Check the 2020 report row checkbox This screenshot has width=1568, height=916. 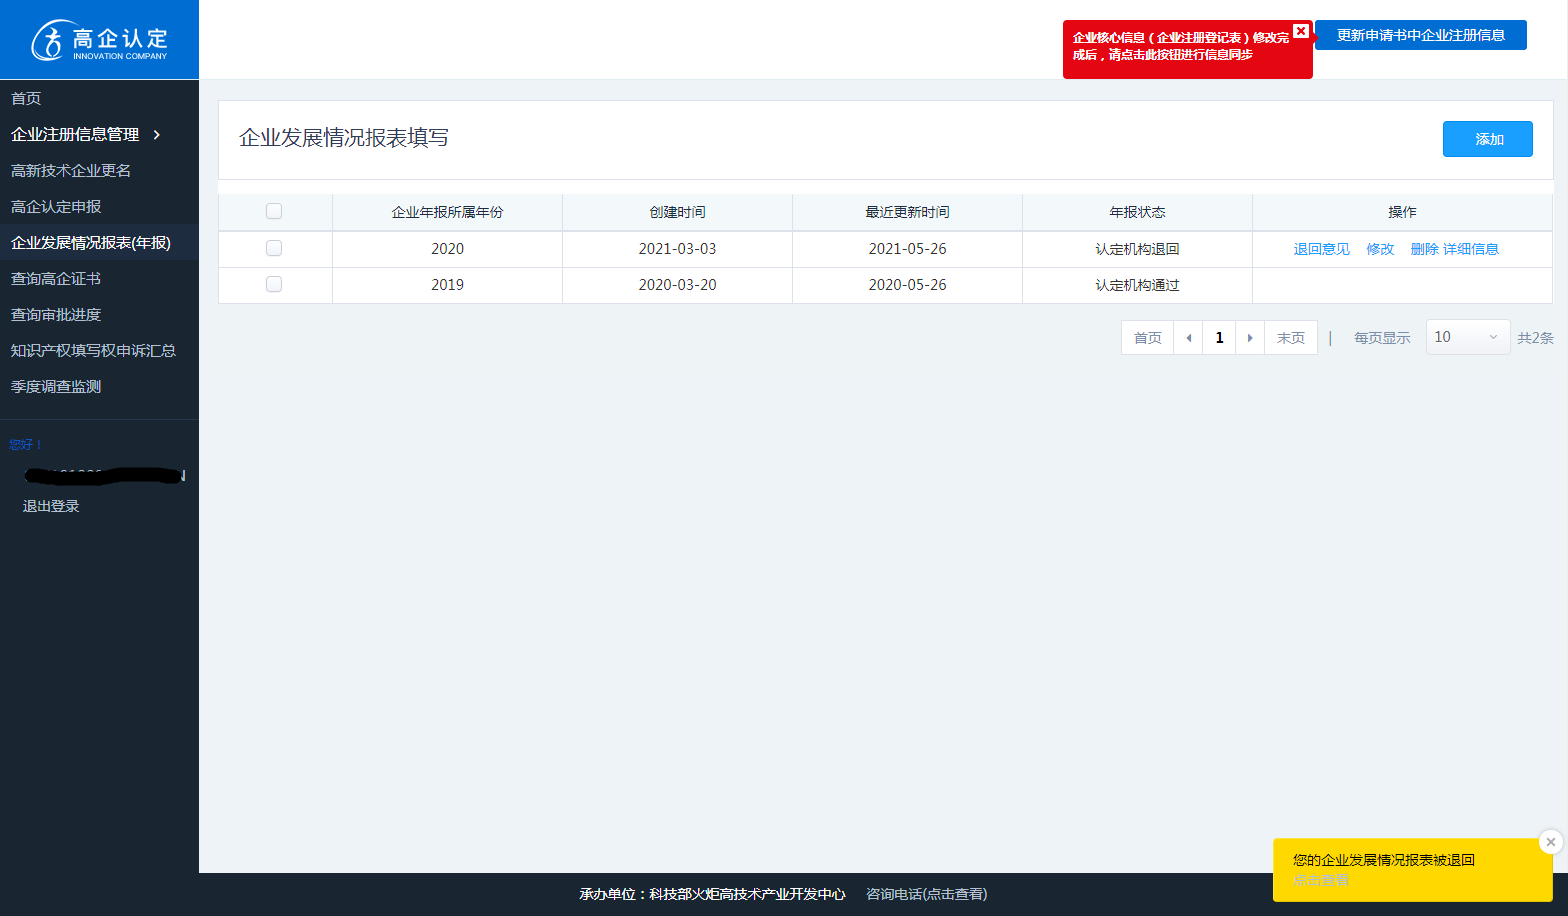click(x=274, y=248)
